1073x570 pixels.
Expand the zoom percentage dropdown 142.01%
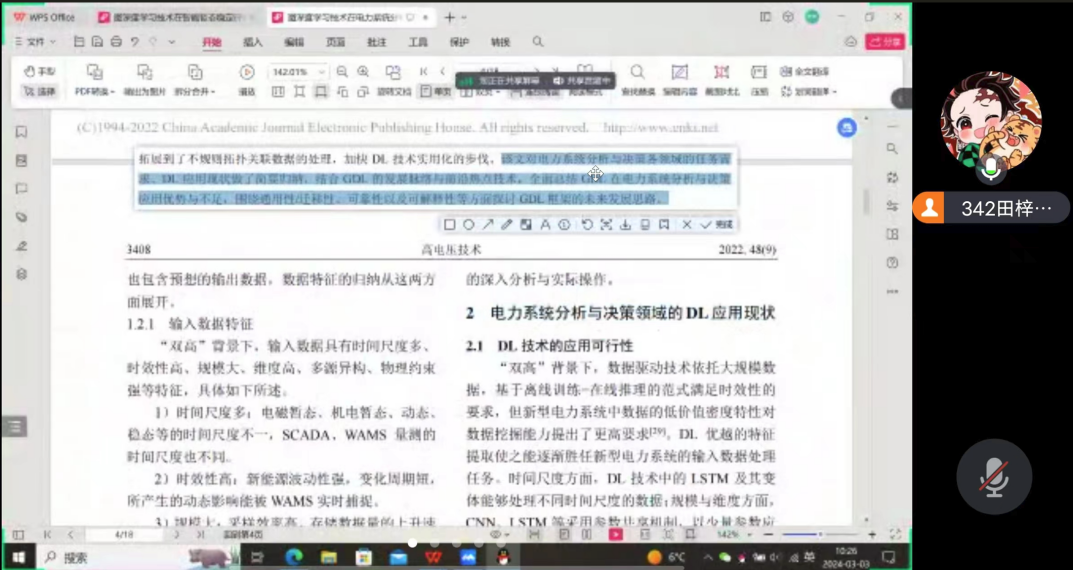click(x=321, y=72)
